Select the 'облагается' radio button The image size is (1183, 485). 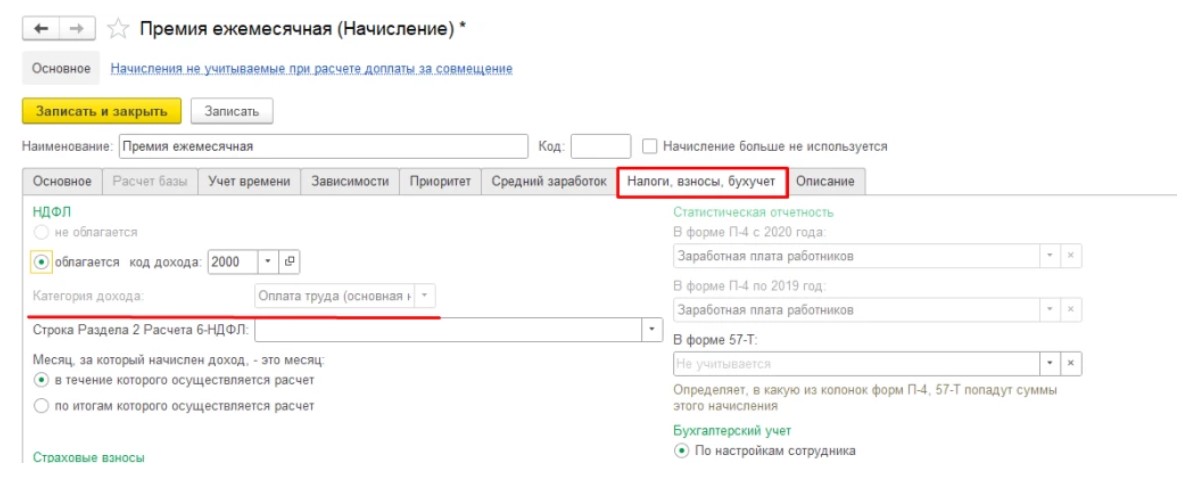click(x=41, y=262)
